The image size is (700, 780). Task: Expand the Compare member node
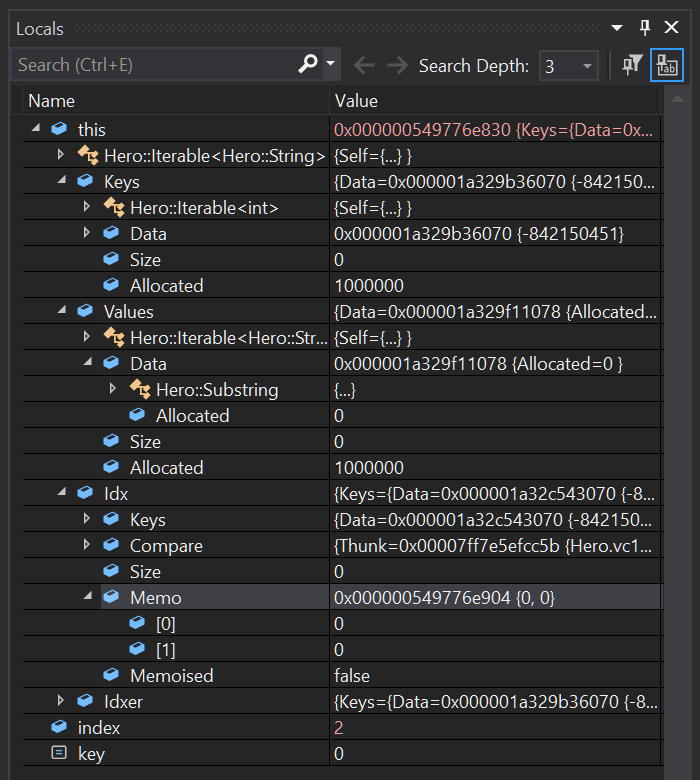point(87,545)
